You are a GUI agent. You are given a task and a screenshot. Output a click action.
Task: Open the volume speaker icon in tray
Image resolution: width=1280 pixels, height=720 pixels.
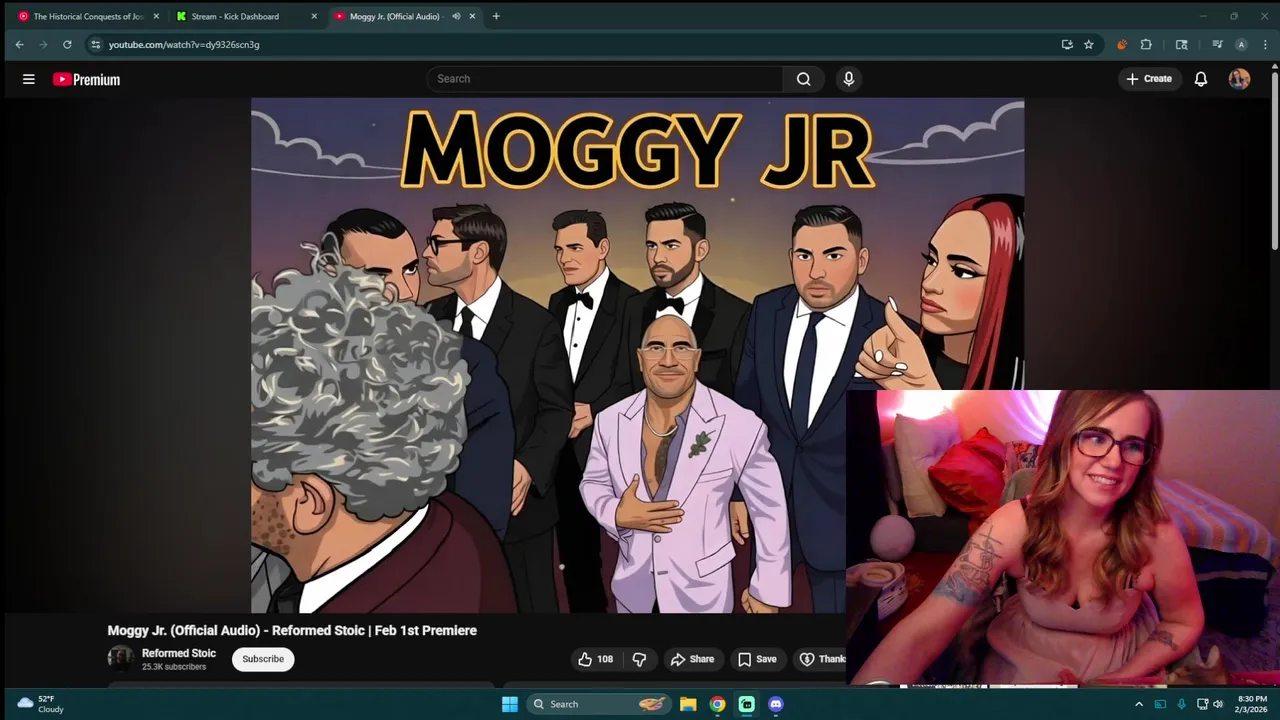point(1218,704)
